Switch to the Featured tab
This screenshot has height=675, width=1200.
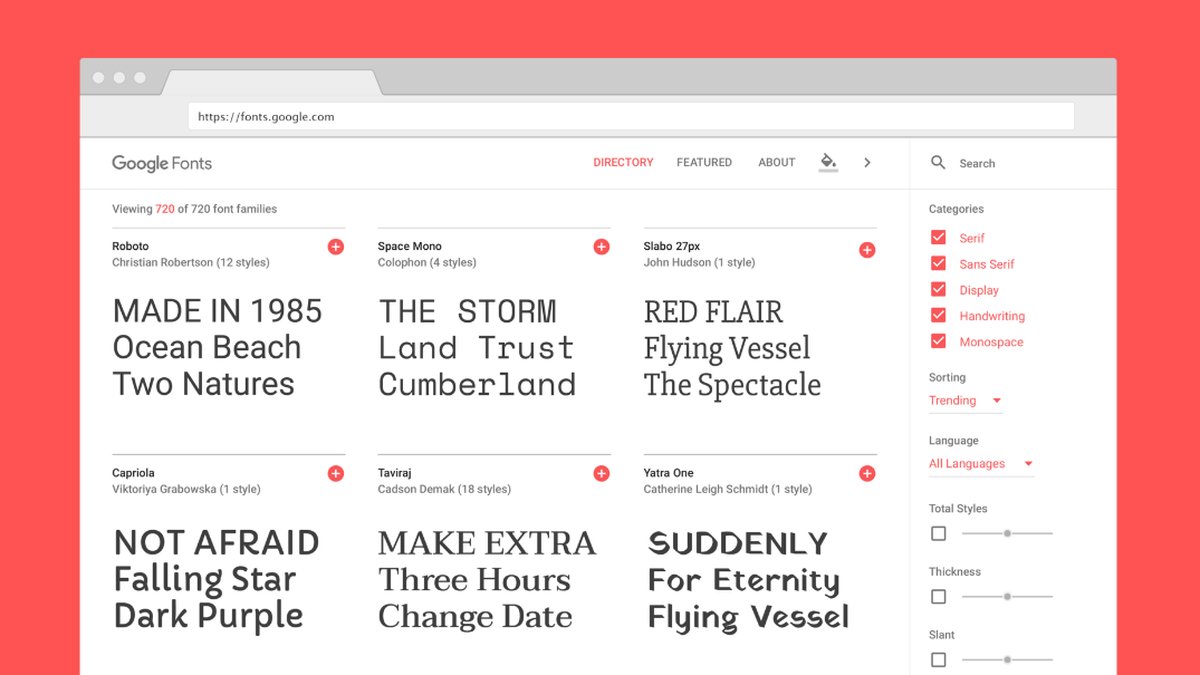pos(704,162)
